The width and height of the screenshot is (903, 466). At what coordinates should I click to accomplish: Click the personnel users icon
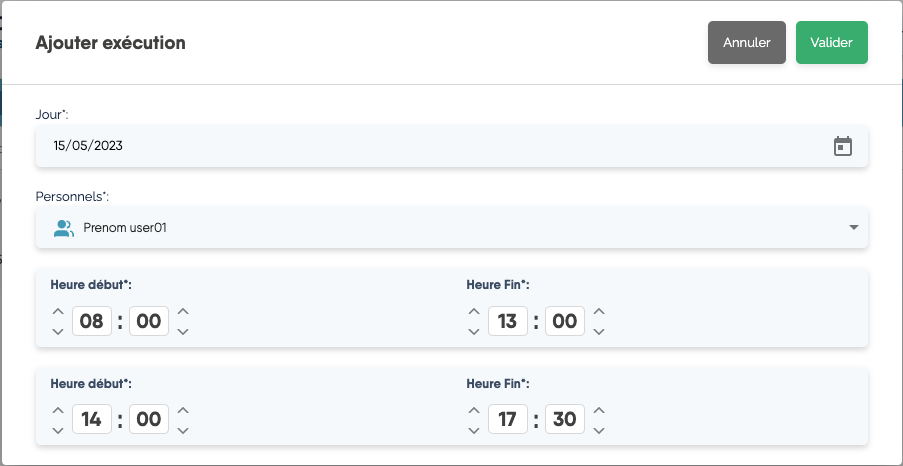tap(64, 228)
